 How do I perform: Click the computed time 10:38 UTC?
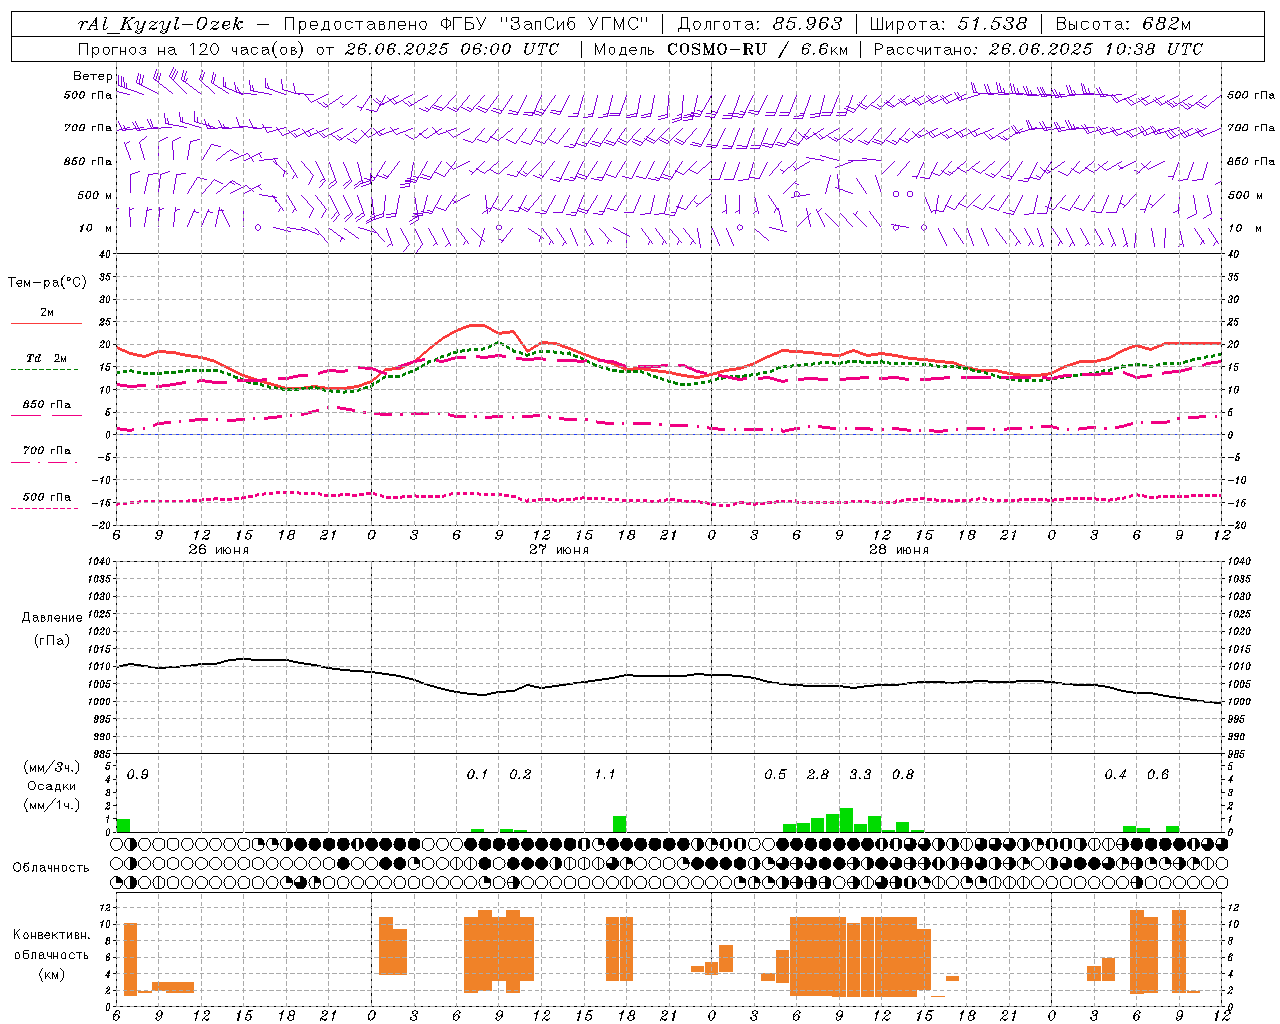[x=1153, y=49]
